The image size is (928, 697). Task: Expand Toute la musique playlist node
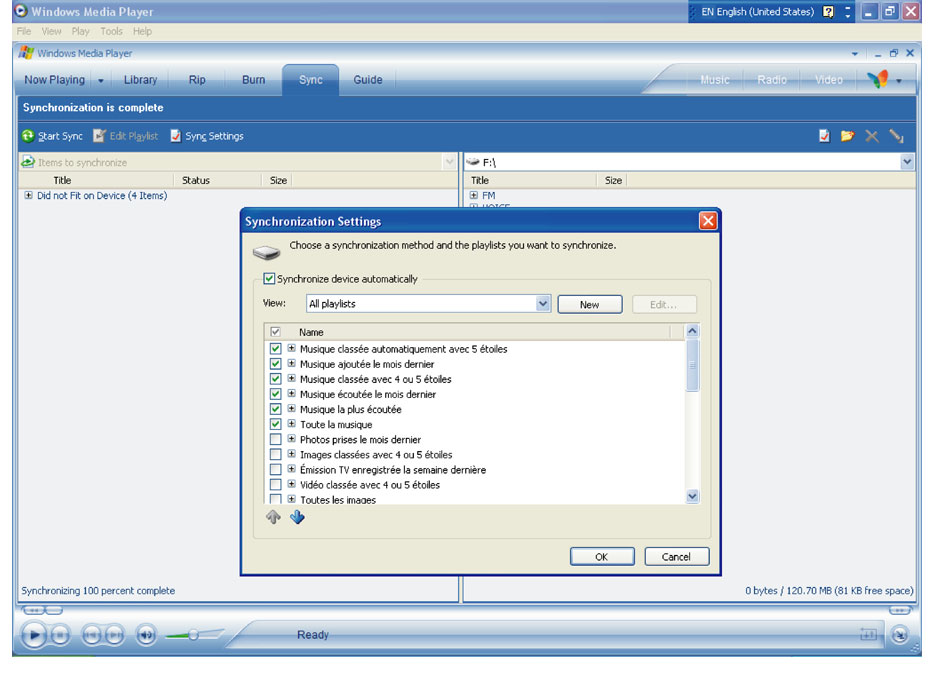coord(292,424)
